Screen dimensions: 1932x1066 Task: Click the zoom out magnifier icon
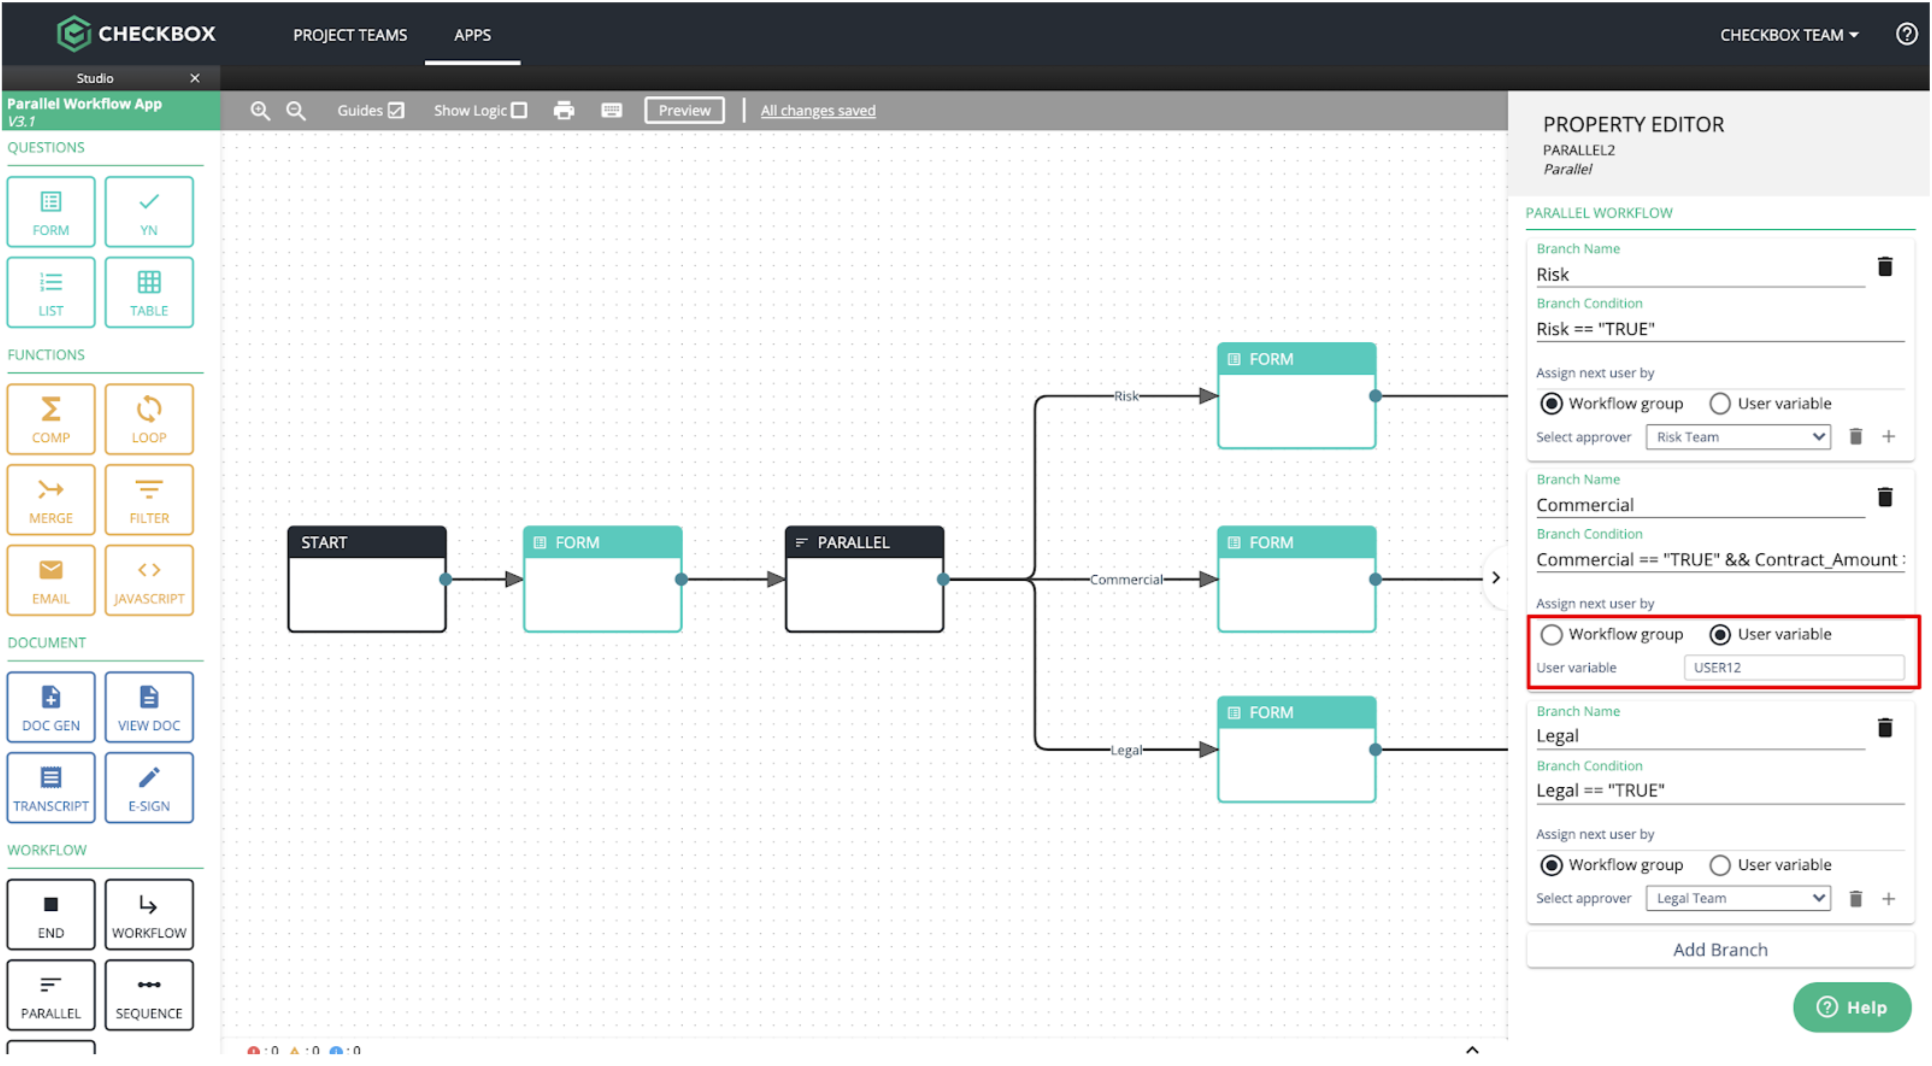(x=296, y=111)
